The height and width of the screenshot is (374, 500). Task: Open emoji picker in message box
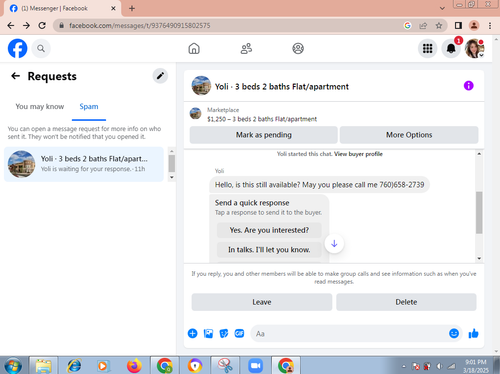click(454, 333)
